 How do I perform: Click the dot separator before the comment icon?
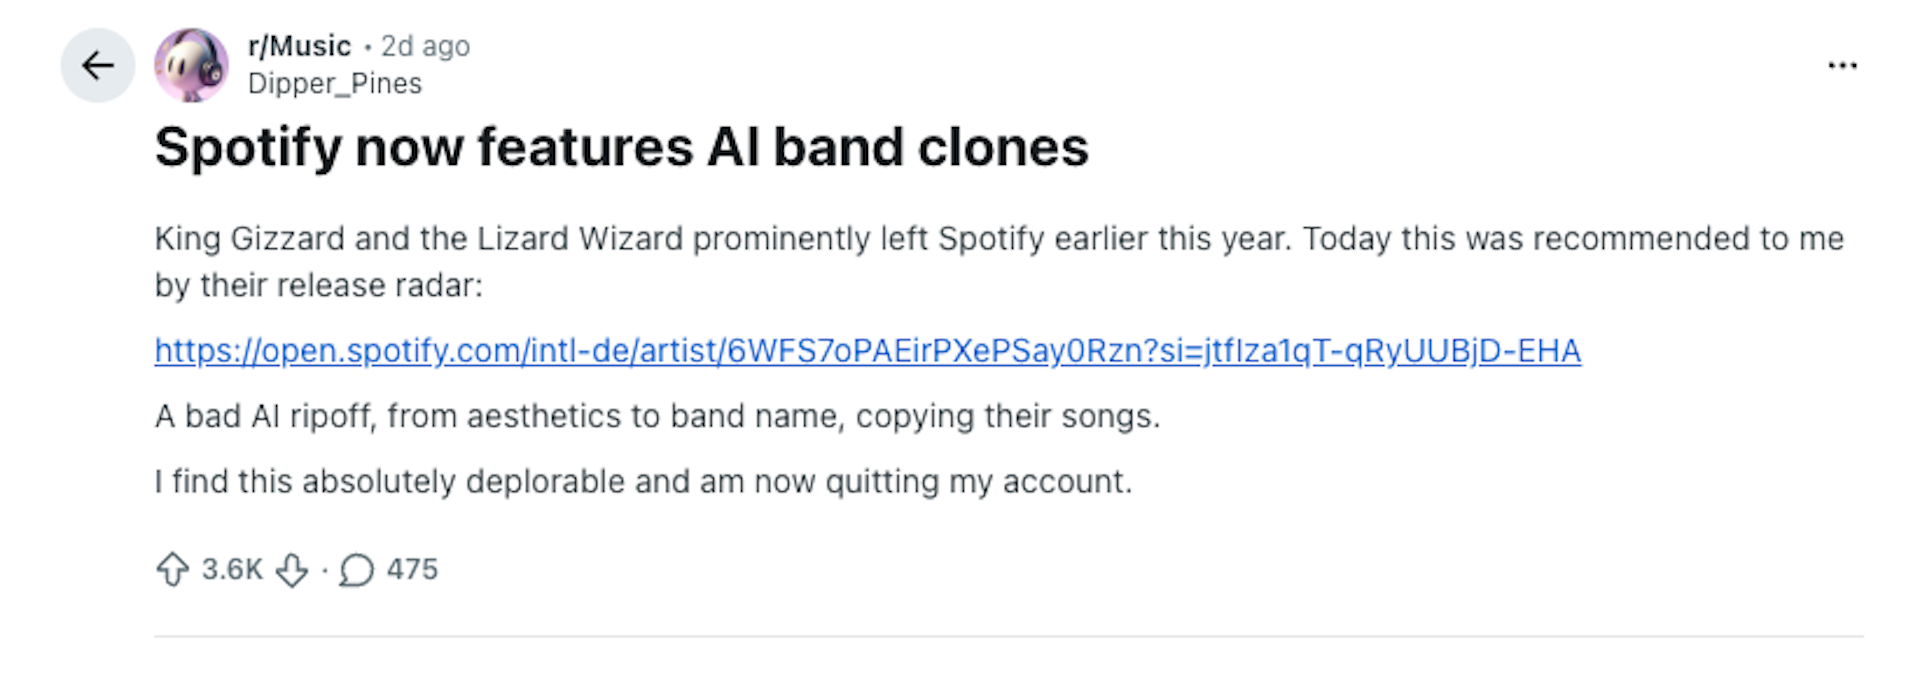click(324, 570)
